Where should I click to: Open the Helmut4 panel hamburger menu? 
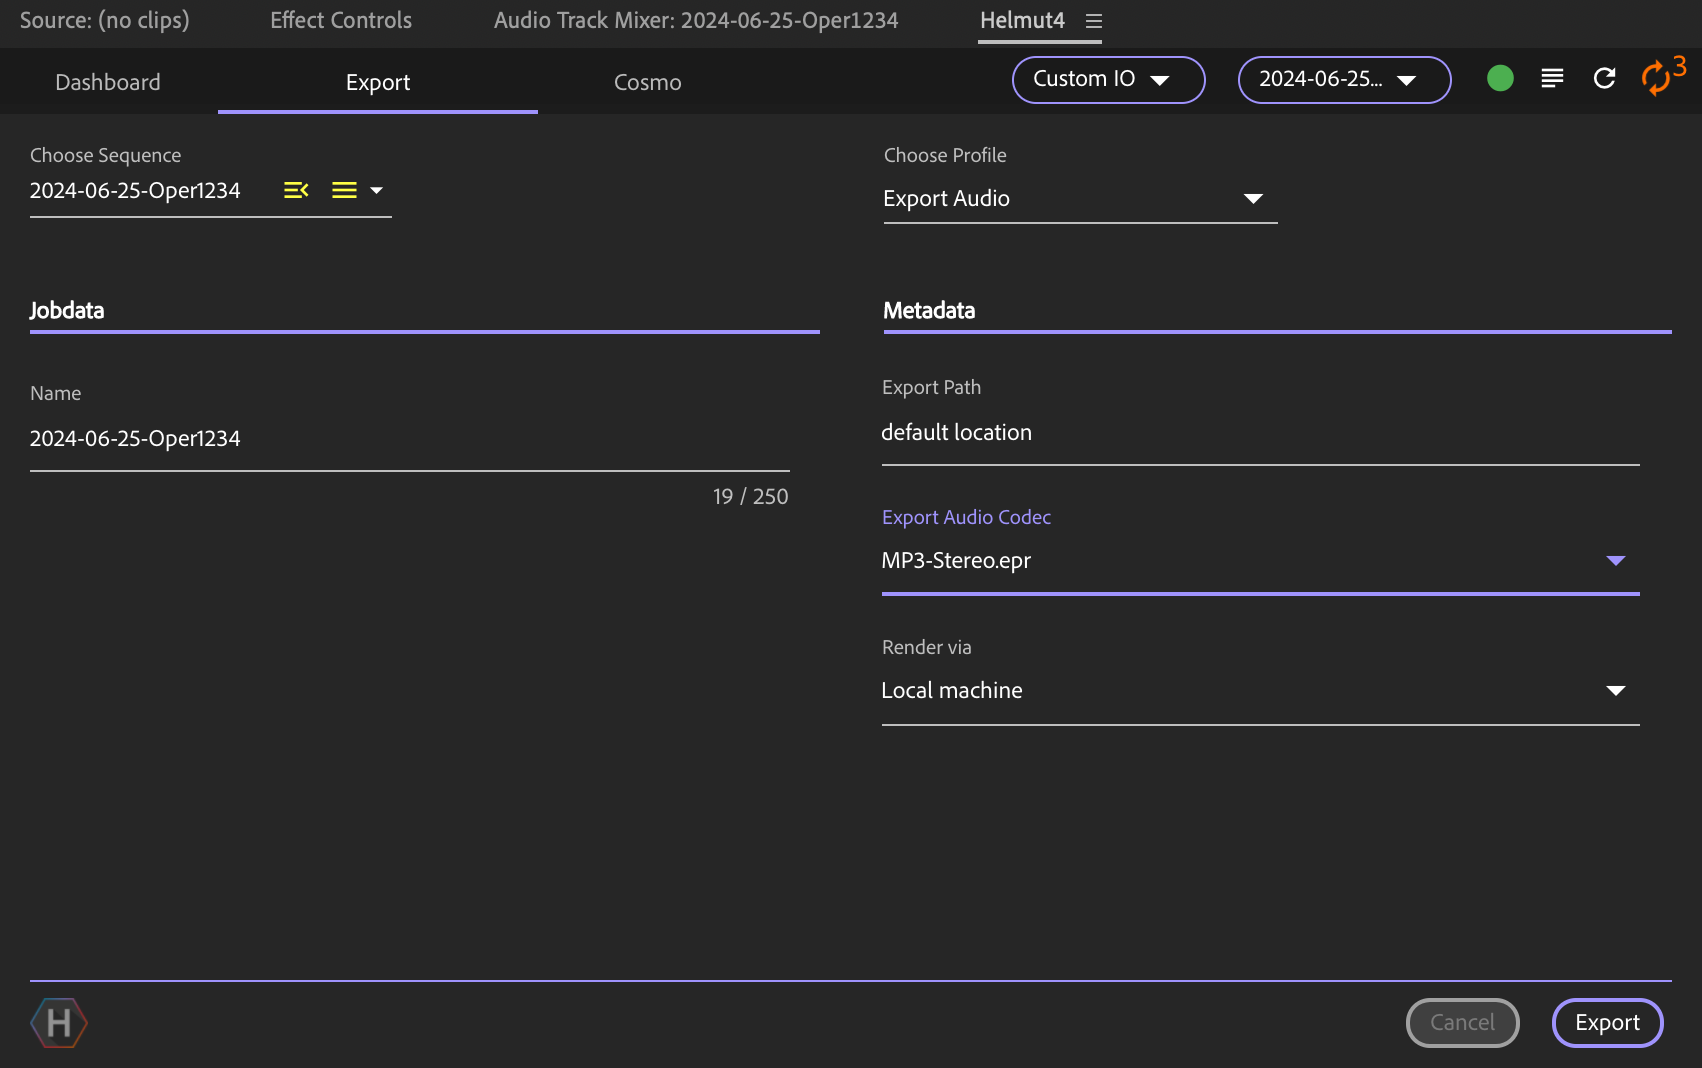click(x=1094, y=21)
